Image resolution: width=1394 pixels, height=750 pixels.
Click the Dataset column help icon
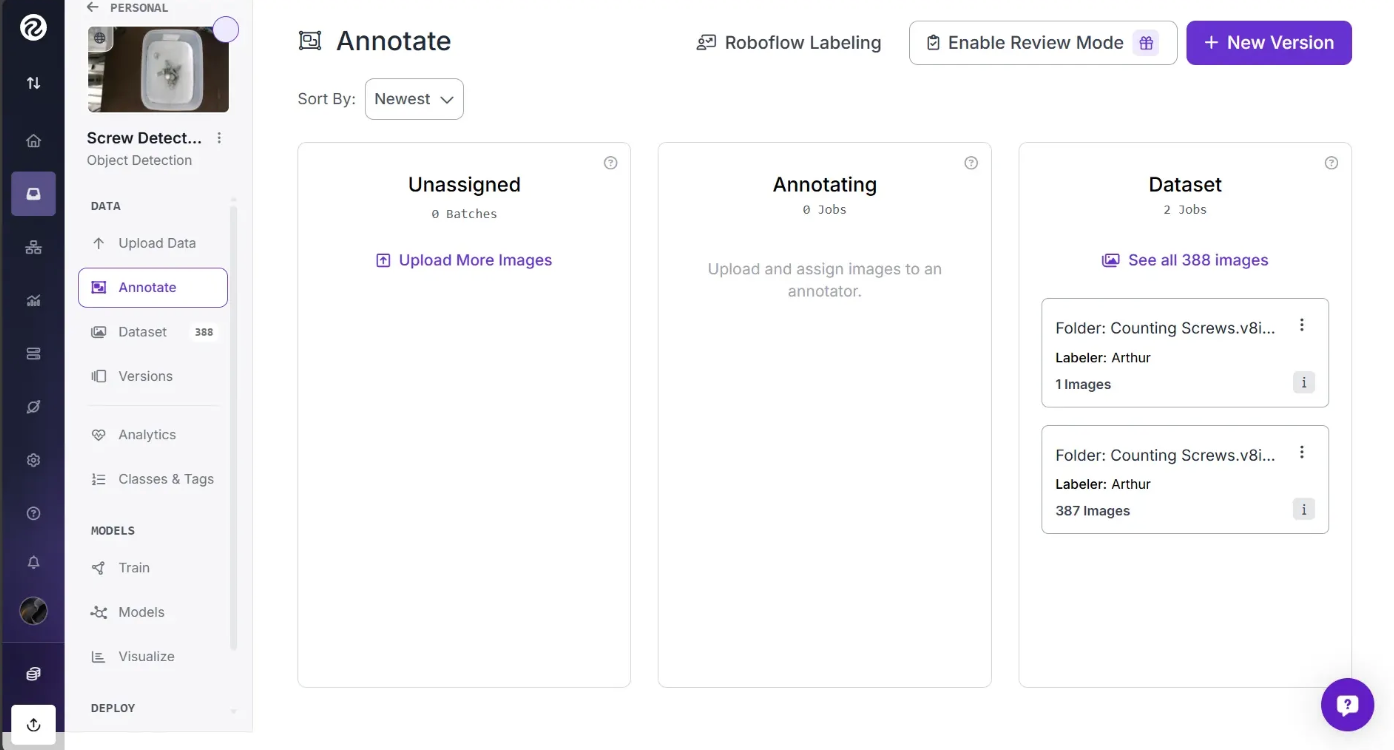click(1331, 163)
